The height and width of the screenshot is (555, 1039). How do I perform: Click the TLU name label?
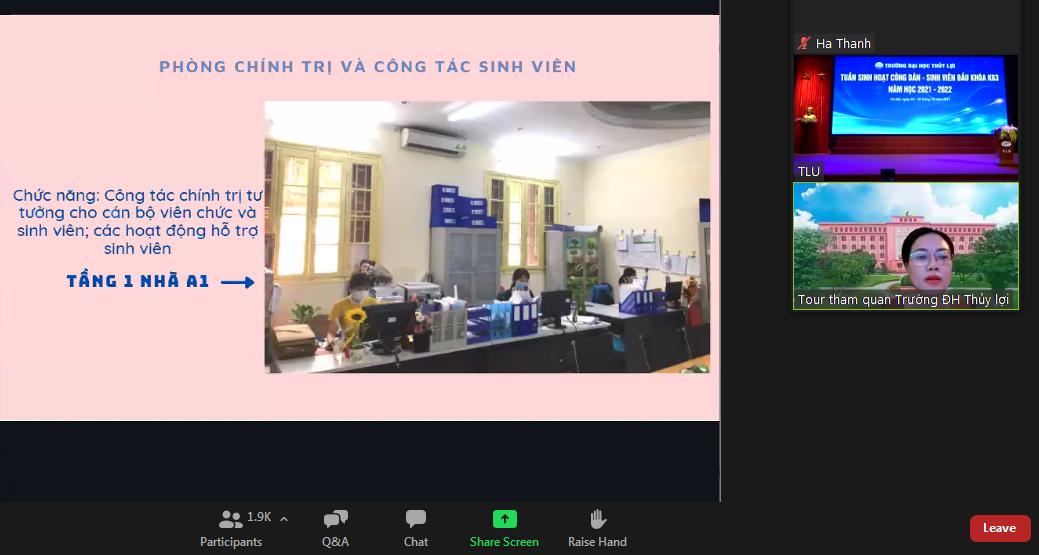[809, 171]
